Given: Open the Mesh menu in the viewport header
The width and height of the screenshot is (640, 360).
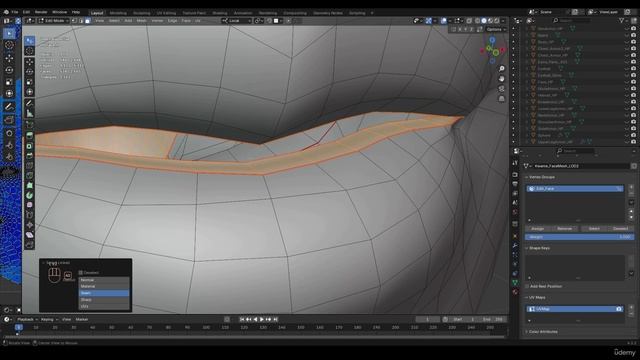Looking at the screenshot, I should coord(142,20).
